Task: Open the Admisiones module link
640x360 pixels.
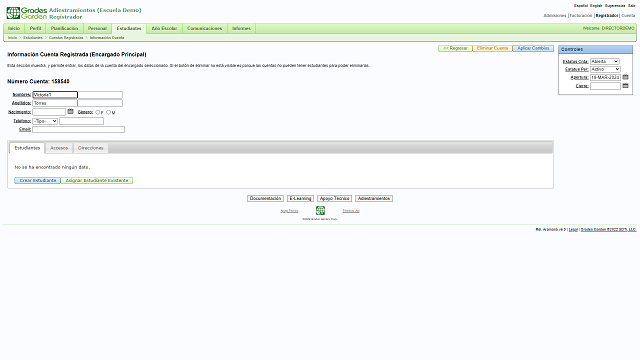Action: click(555, 16)
